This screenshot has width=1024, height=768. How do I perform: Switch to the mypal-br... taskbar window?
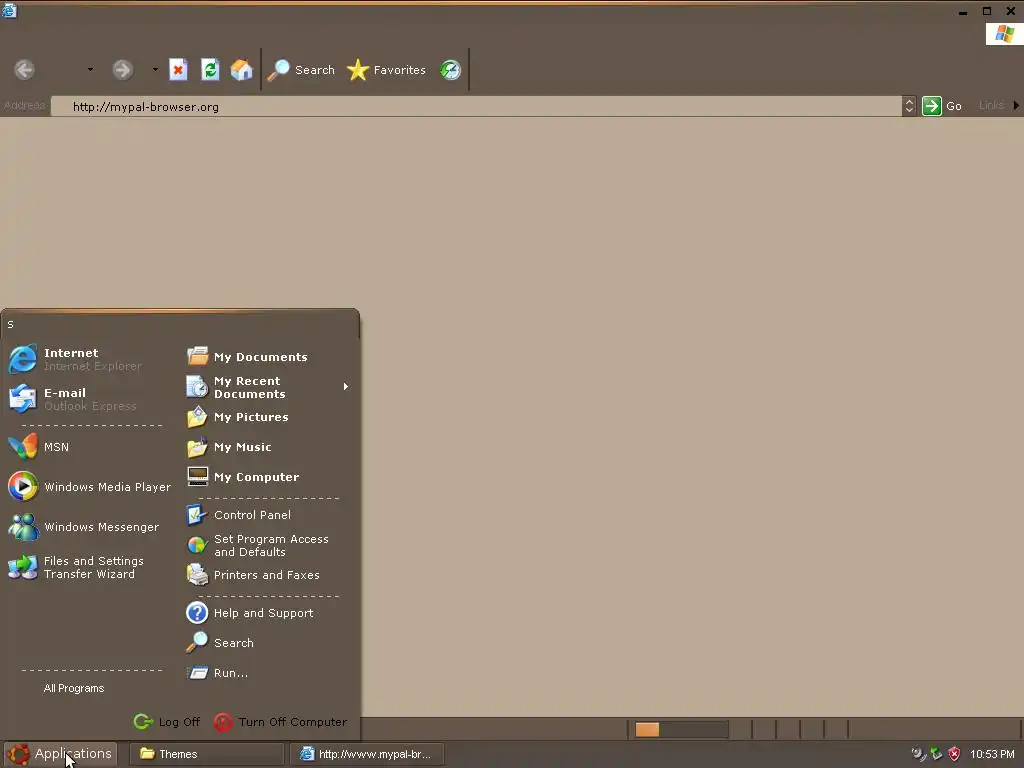pos(367,754)
